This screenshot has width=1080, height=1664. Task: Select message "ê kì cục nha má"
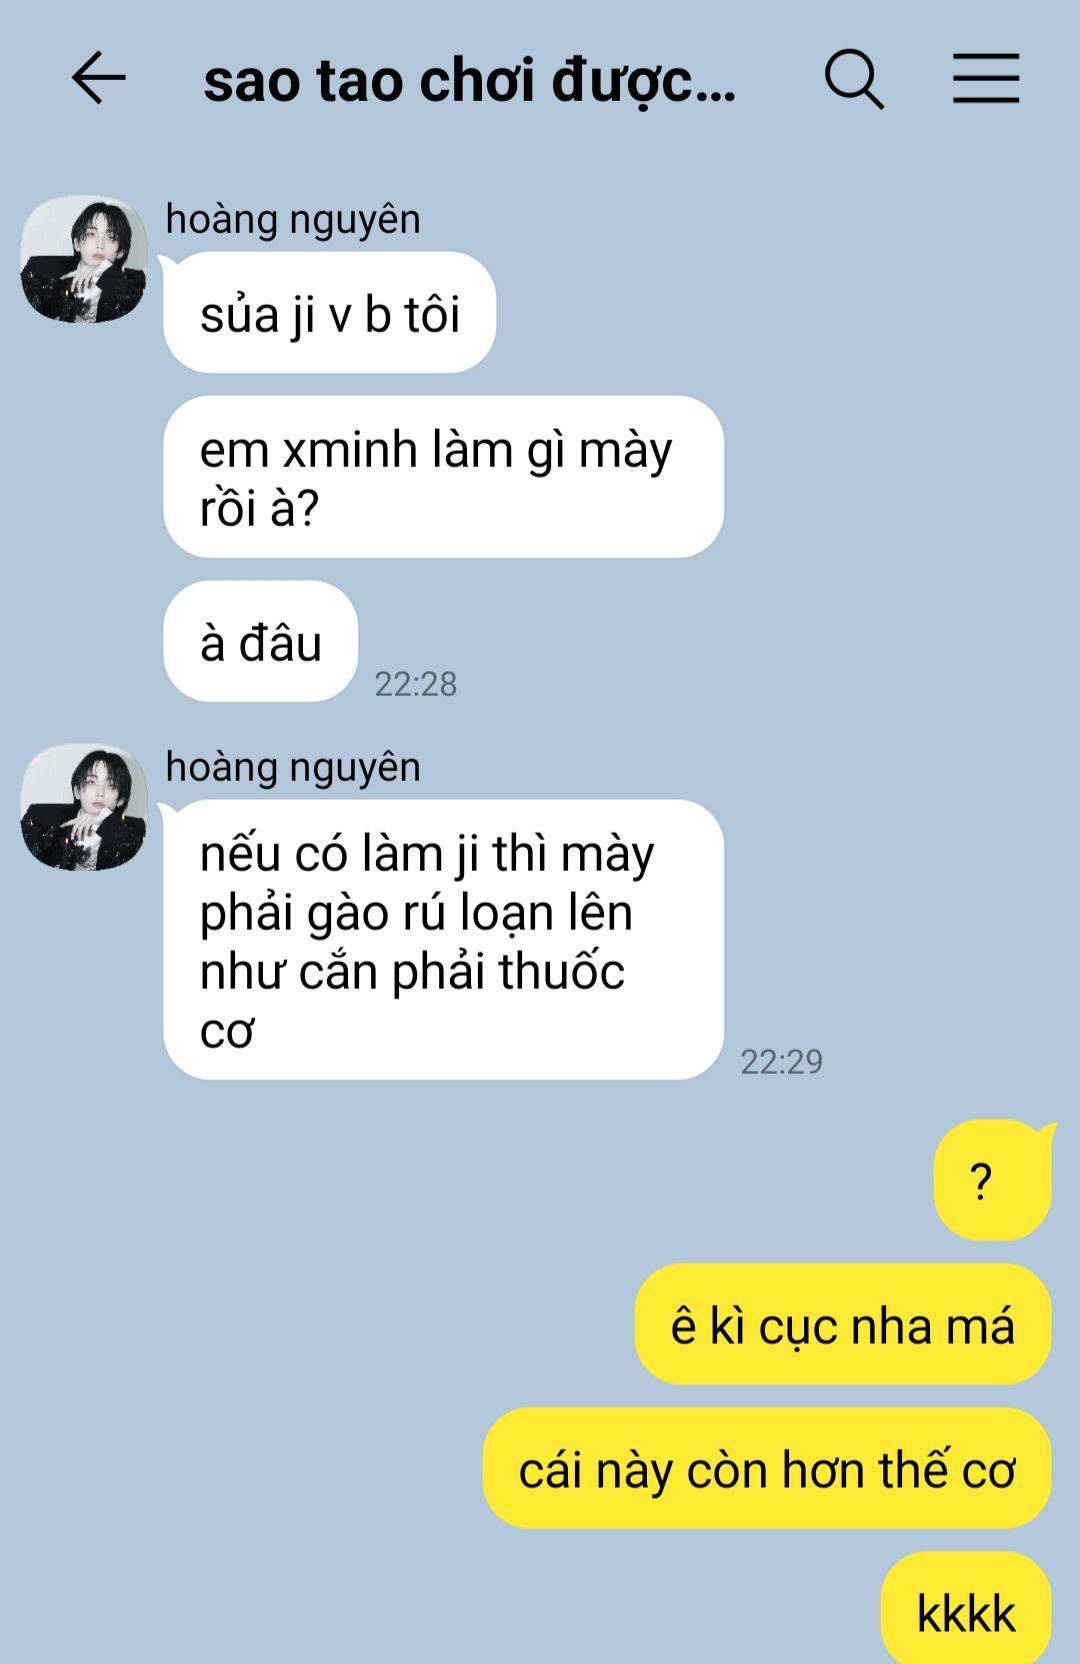[842, 1324]
